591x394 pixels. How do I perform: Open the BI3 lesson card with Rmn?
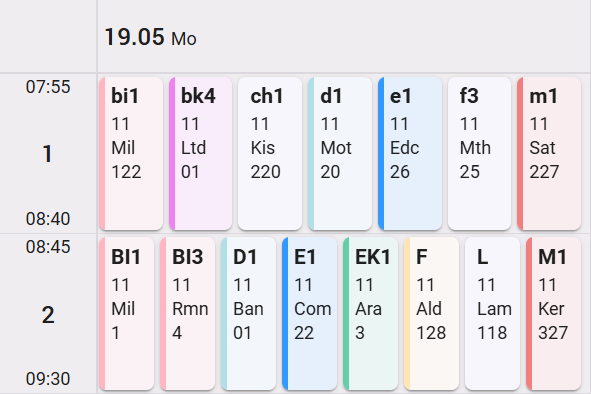tap(187, 313)
